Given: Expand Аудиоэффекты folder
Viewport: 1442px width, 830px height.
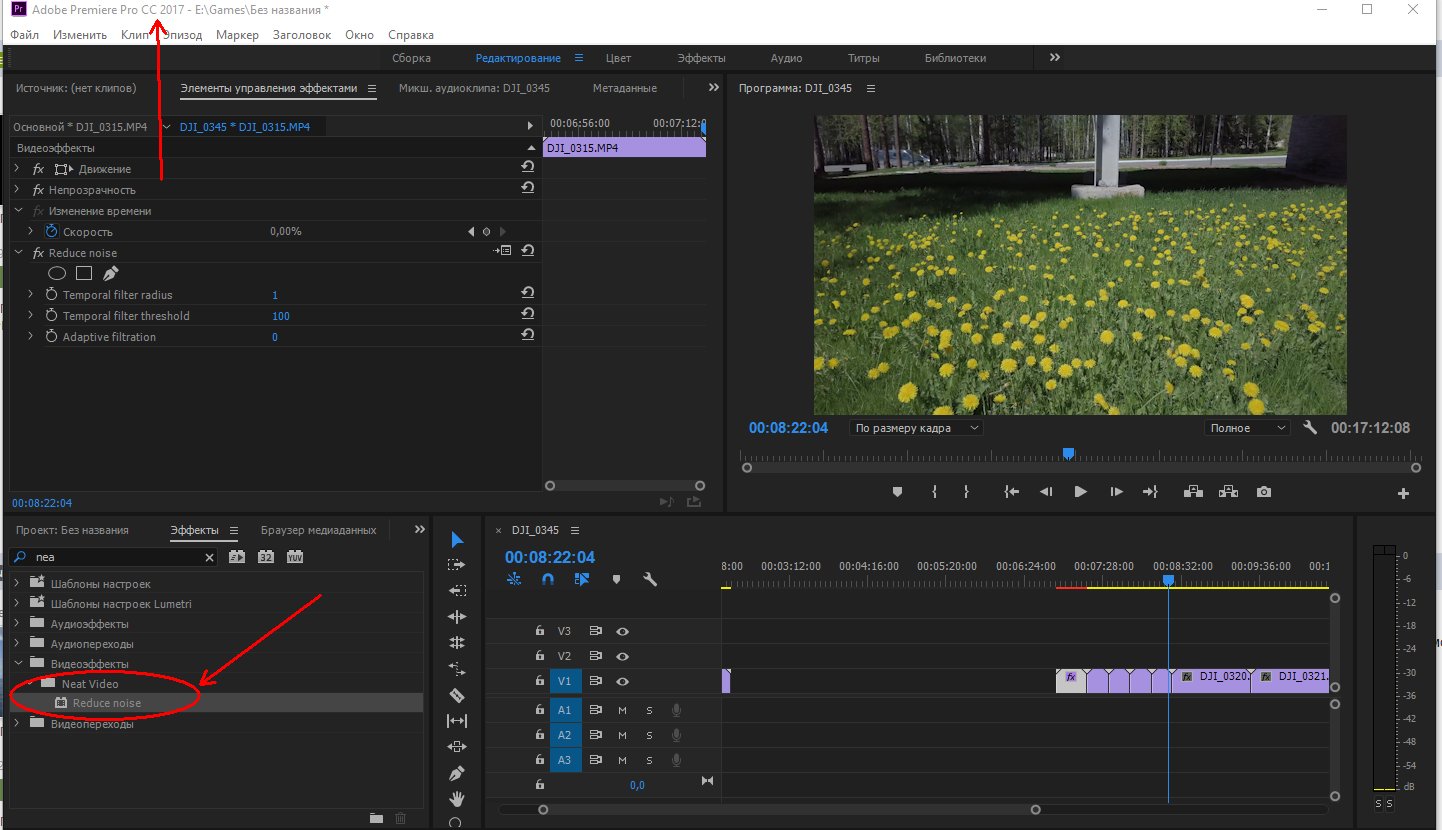Looking at the screenshot, I should click(18, 624).
